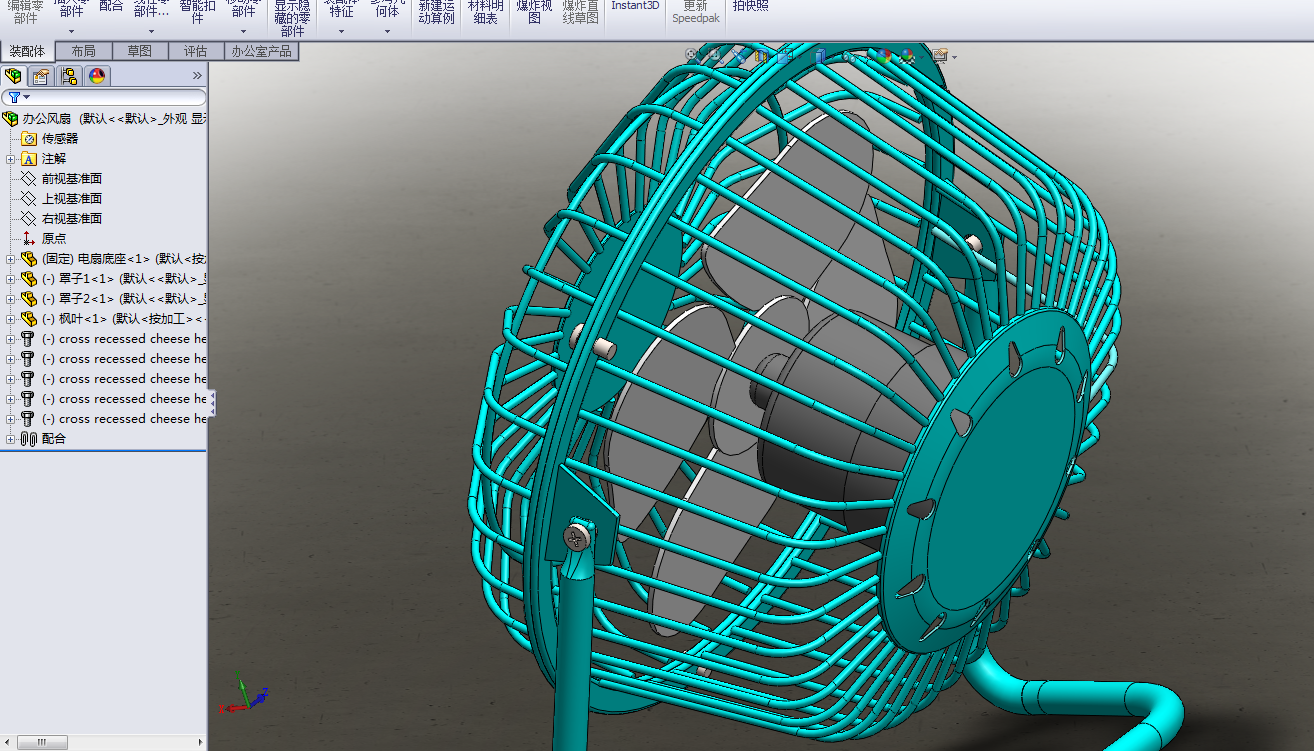Select the 右视基准面 tree item
The image size is (1314, 751).
[72, 219]
